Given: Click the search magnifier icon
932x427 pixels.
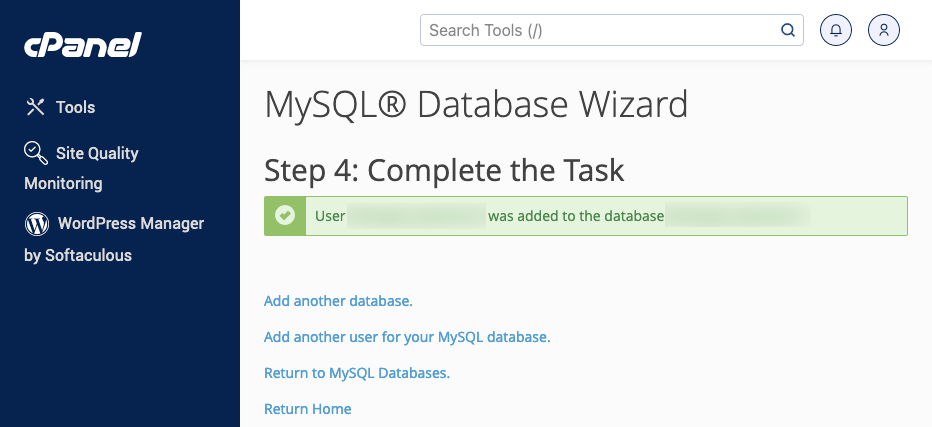Looking at the screenshot, I should 788,30.
